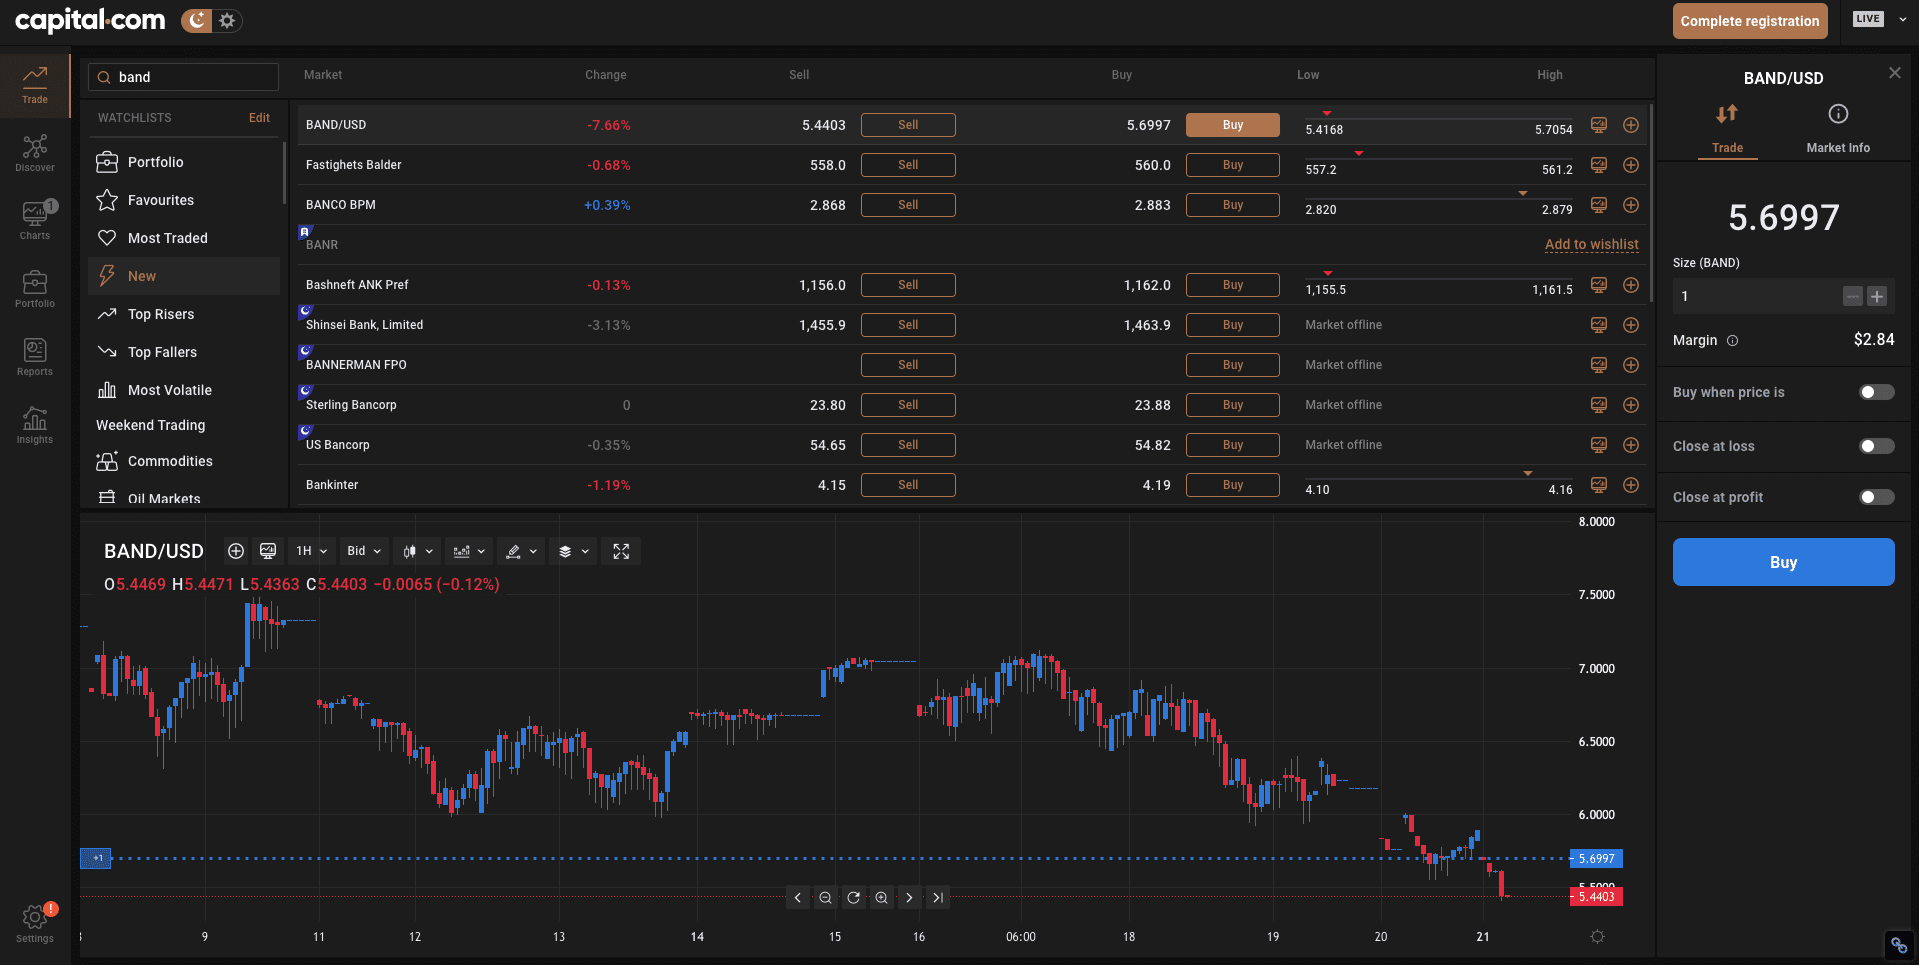Select Most Traded watchlist
Screen dimensions: 1919x965
[x=184, y=238]
